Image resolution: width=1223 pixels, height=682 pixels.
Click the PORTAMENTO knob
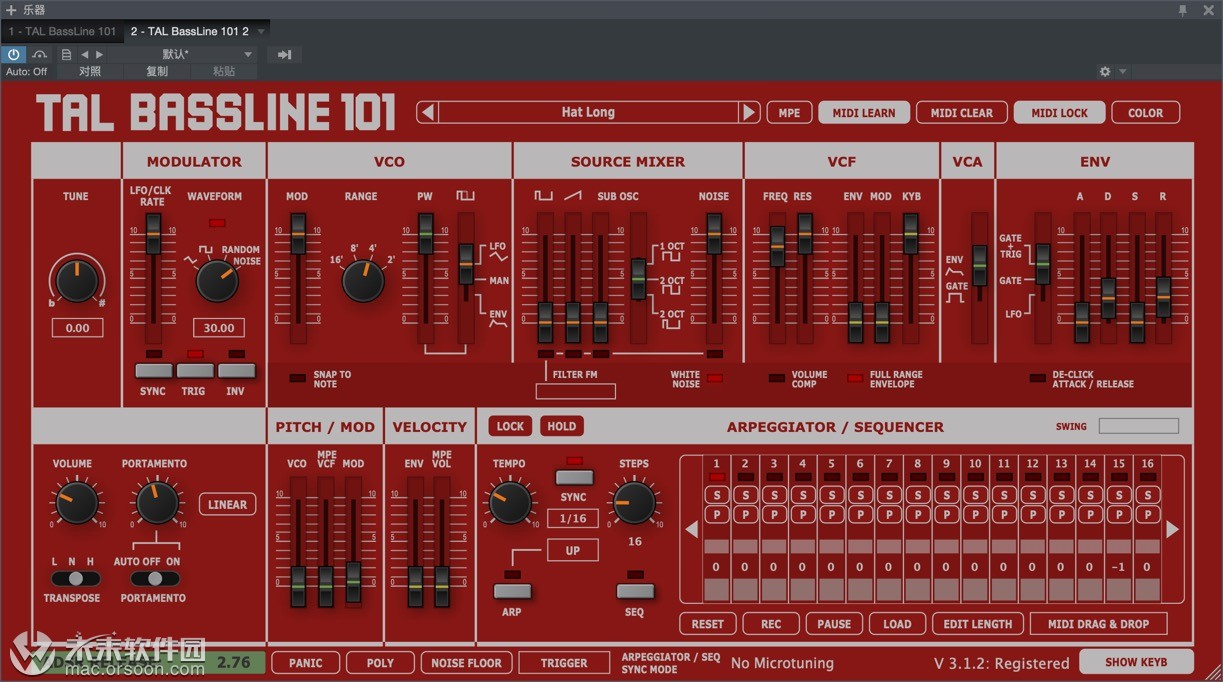point(157,502)
